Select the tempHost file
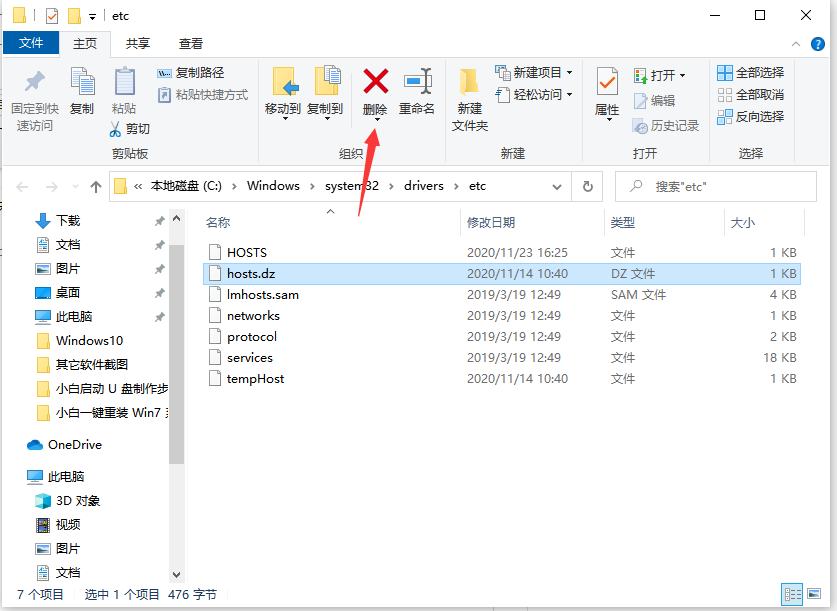Screen dimensions: 837x611 pyautogui.click(x=502, y=378)
